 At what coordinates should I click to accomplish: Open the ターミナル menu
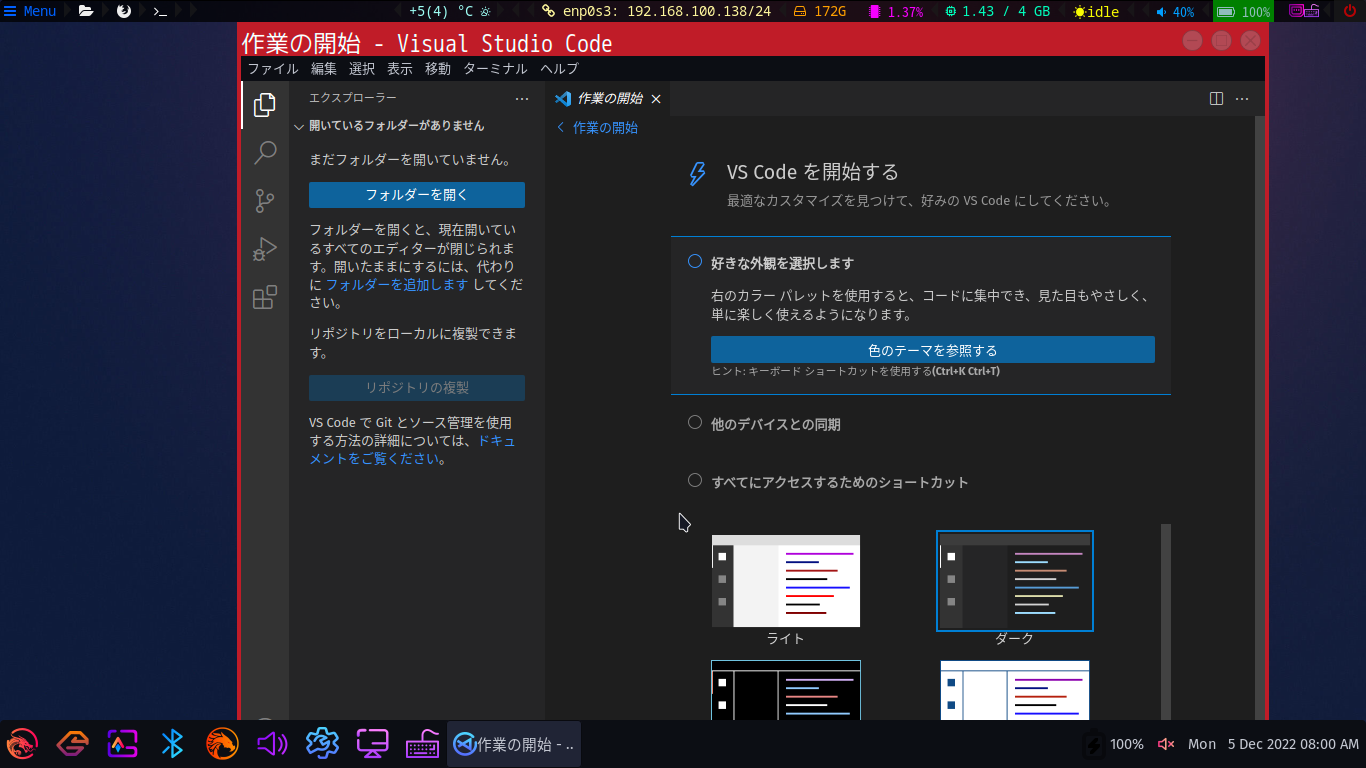pyautogui.click(x=495, y=69)
